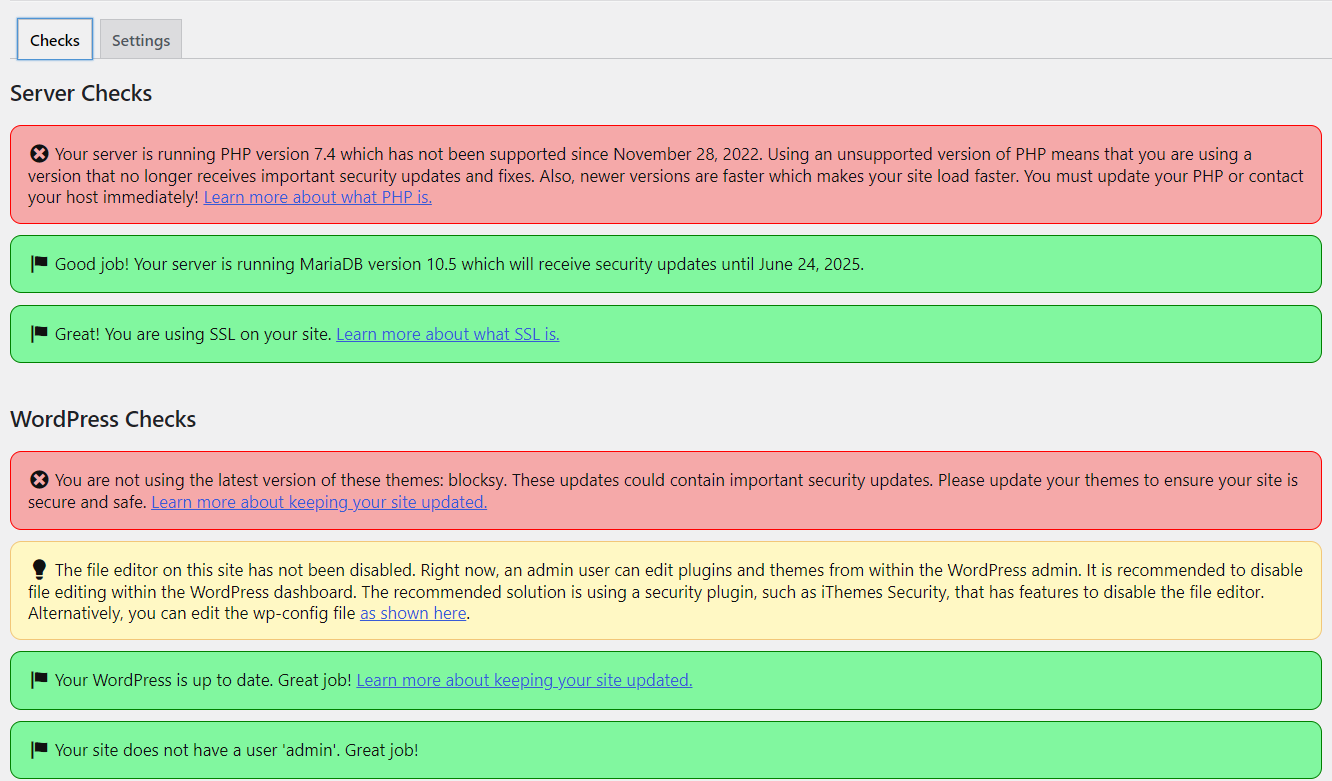
Task: Click the flag icon beside SSL notice
Action: [x=39, y=334]
